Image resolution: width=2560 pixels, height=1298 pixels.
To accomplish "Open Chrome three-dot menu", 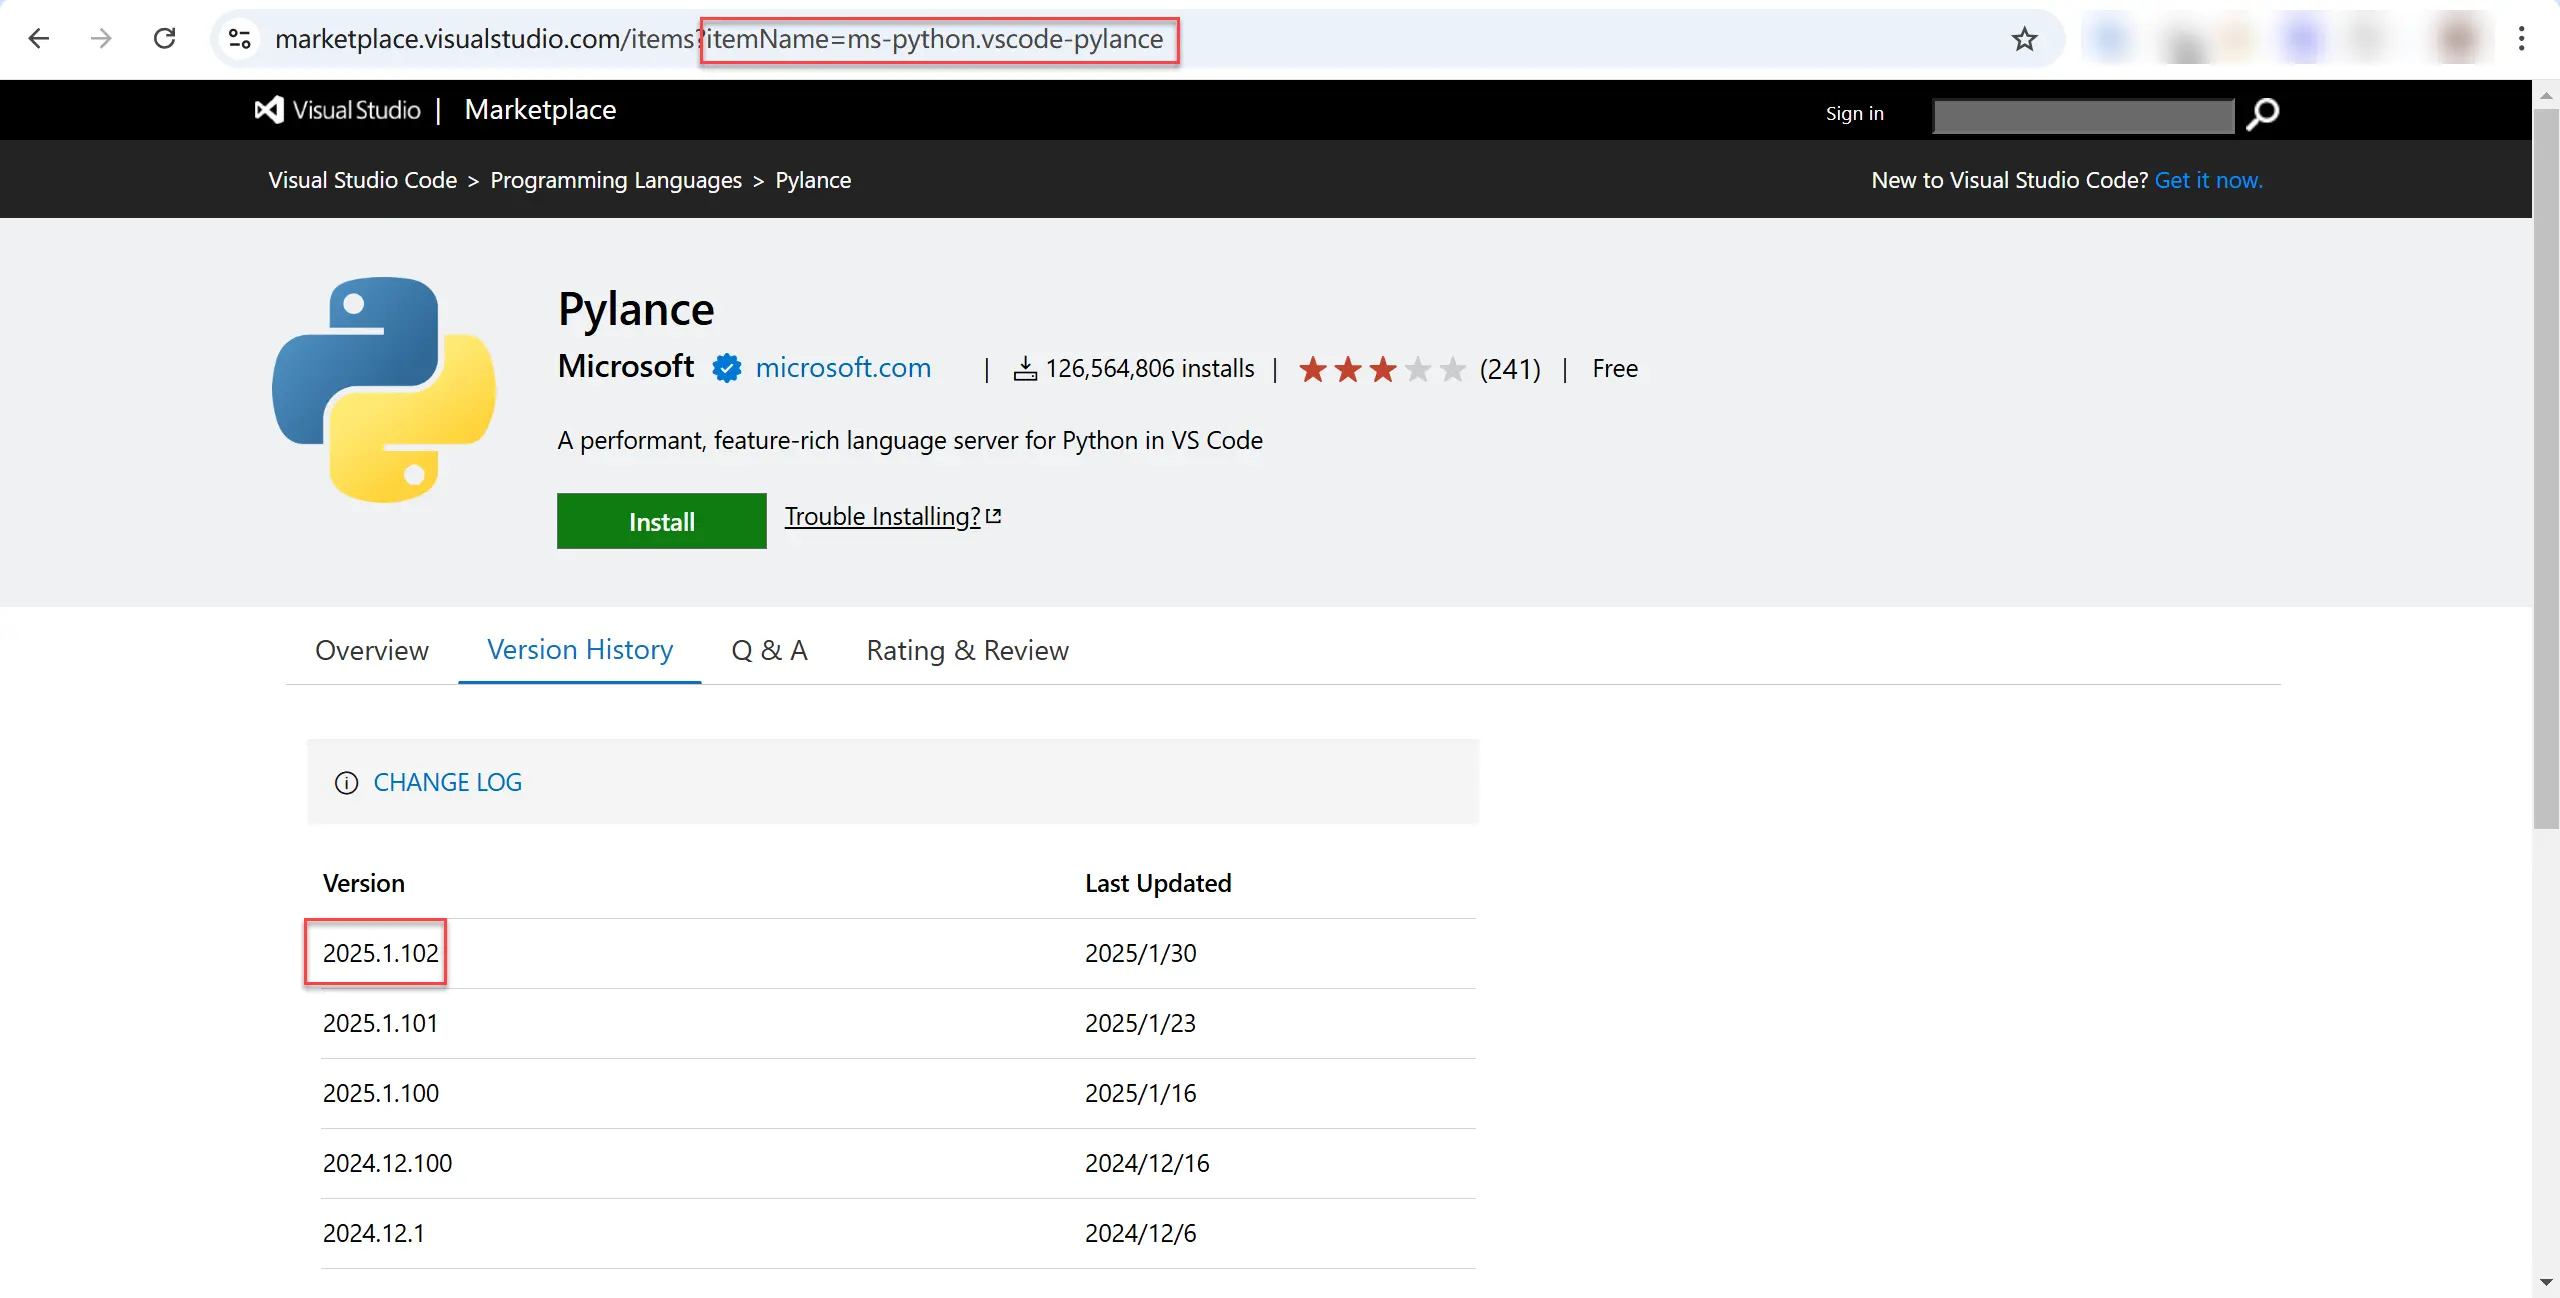I will pos(2521,39).
